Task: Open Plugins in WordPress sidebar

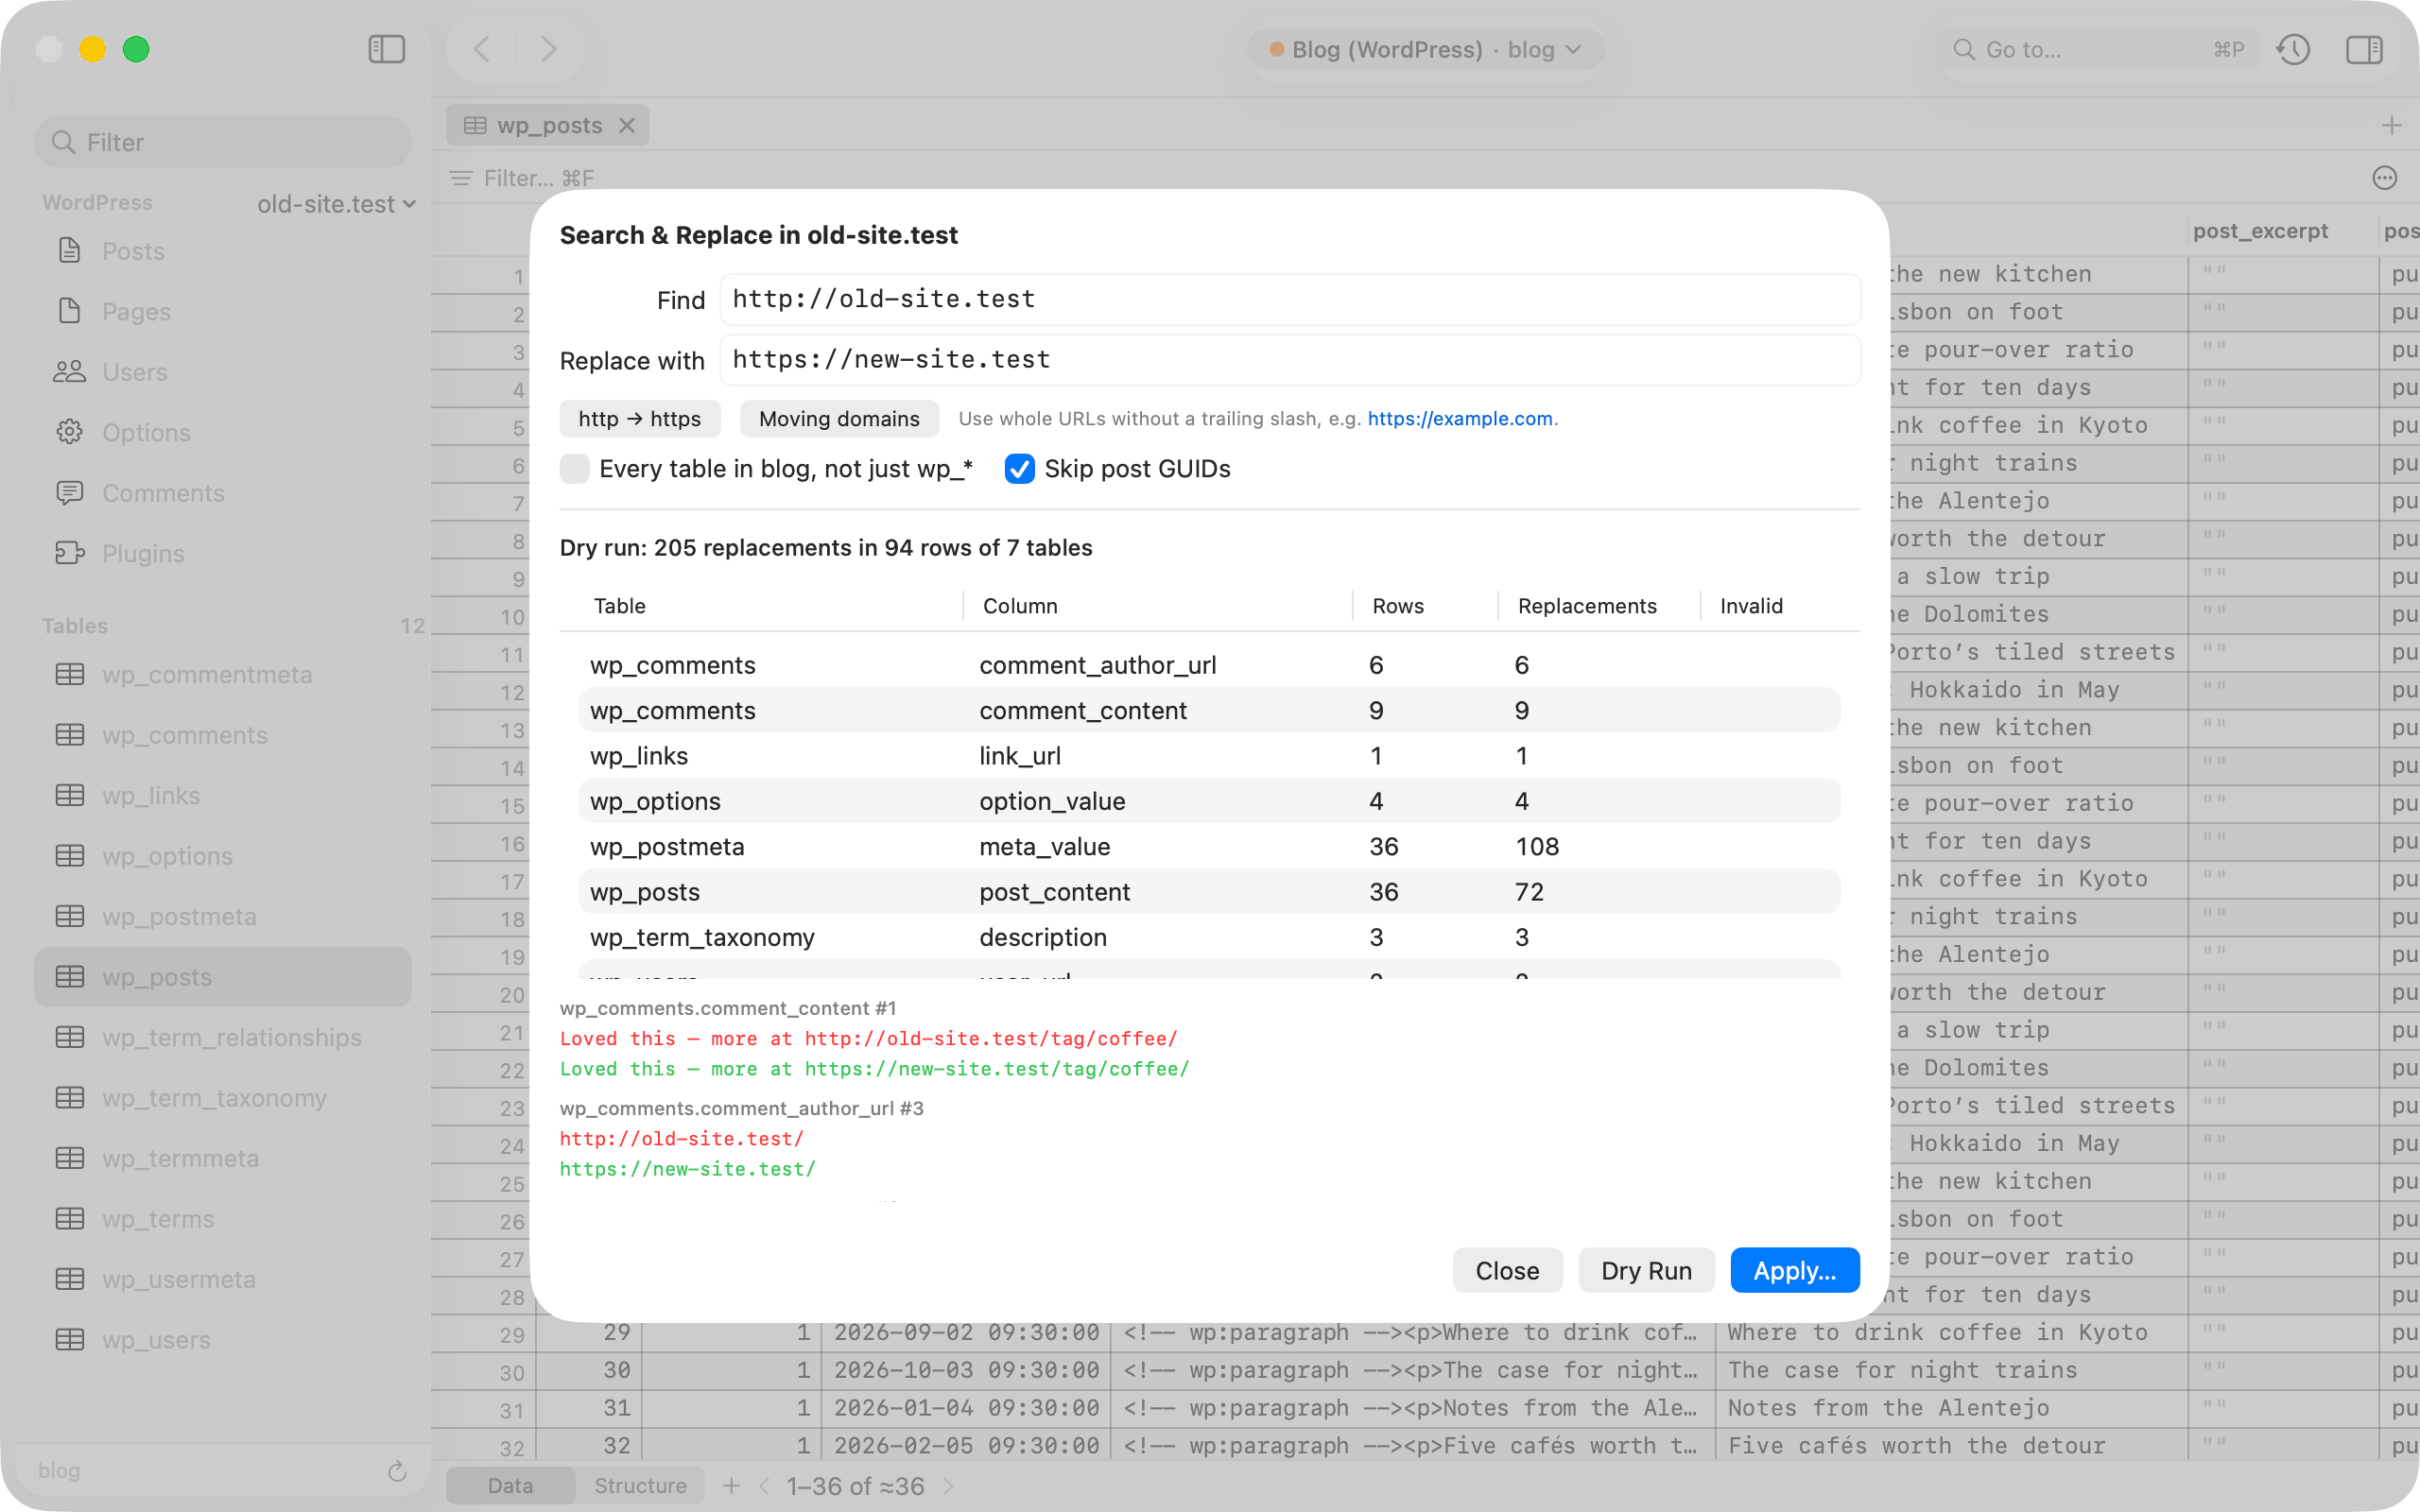Action: (222, 553)
